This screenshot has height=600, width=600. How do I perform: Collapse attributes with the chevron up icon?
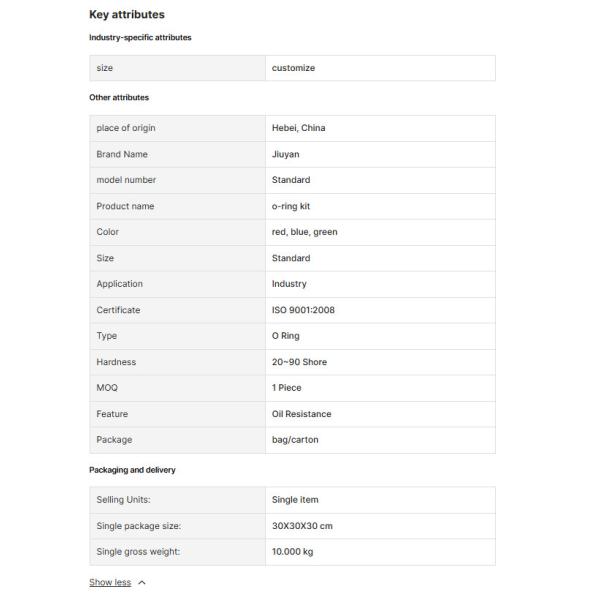142,582
